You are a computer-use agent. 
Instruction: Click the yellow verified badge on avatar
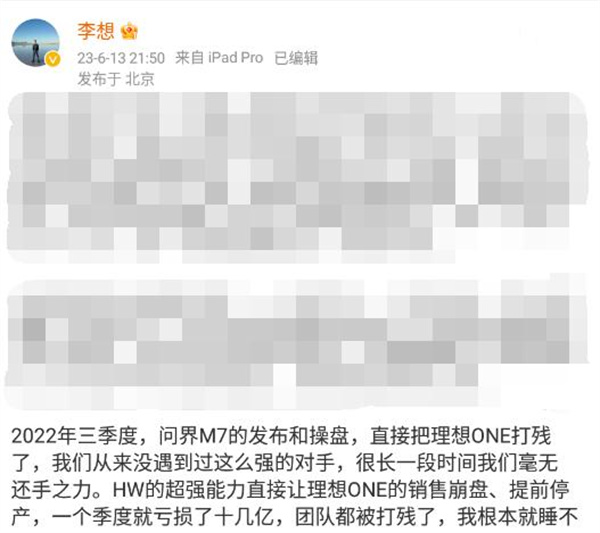53,60
